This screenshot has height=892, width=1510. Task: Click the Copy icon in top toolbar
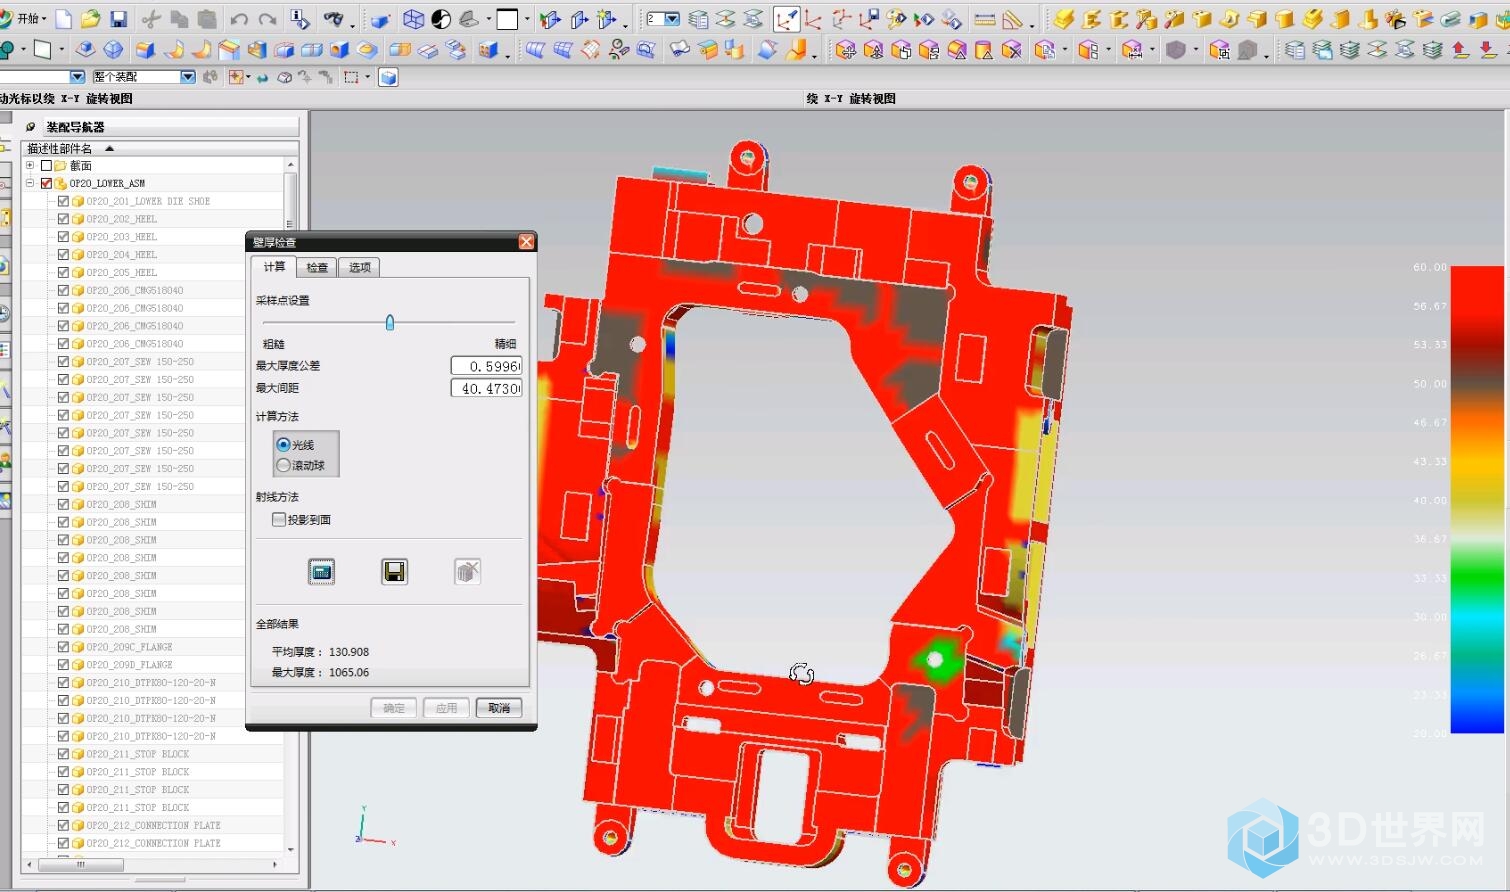coord(179,19)
